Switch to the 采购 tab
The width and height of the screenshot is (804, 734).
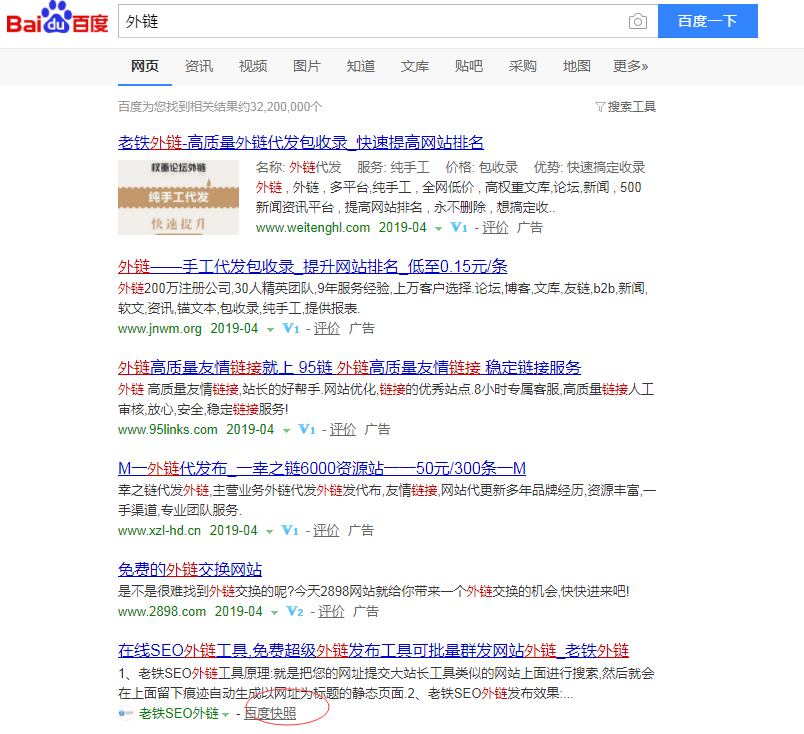(x=522, y=66)
